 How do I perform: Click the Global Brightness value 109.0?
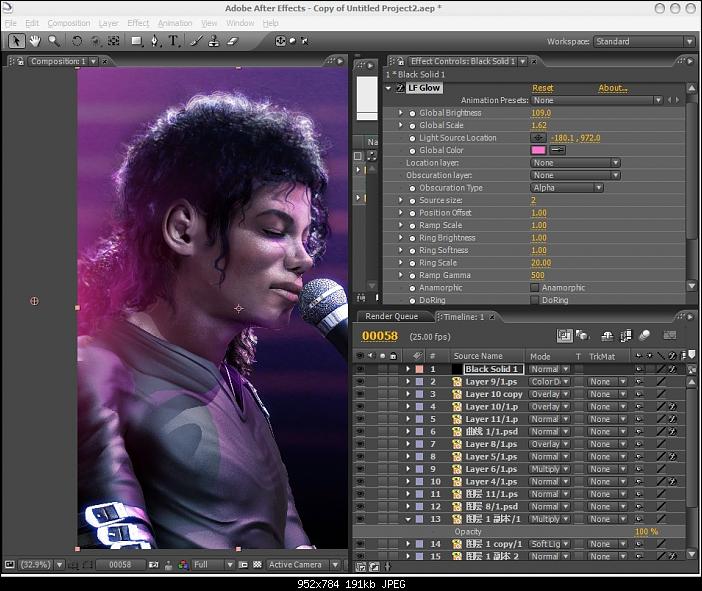[541, 113]
